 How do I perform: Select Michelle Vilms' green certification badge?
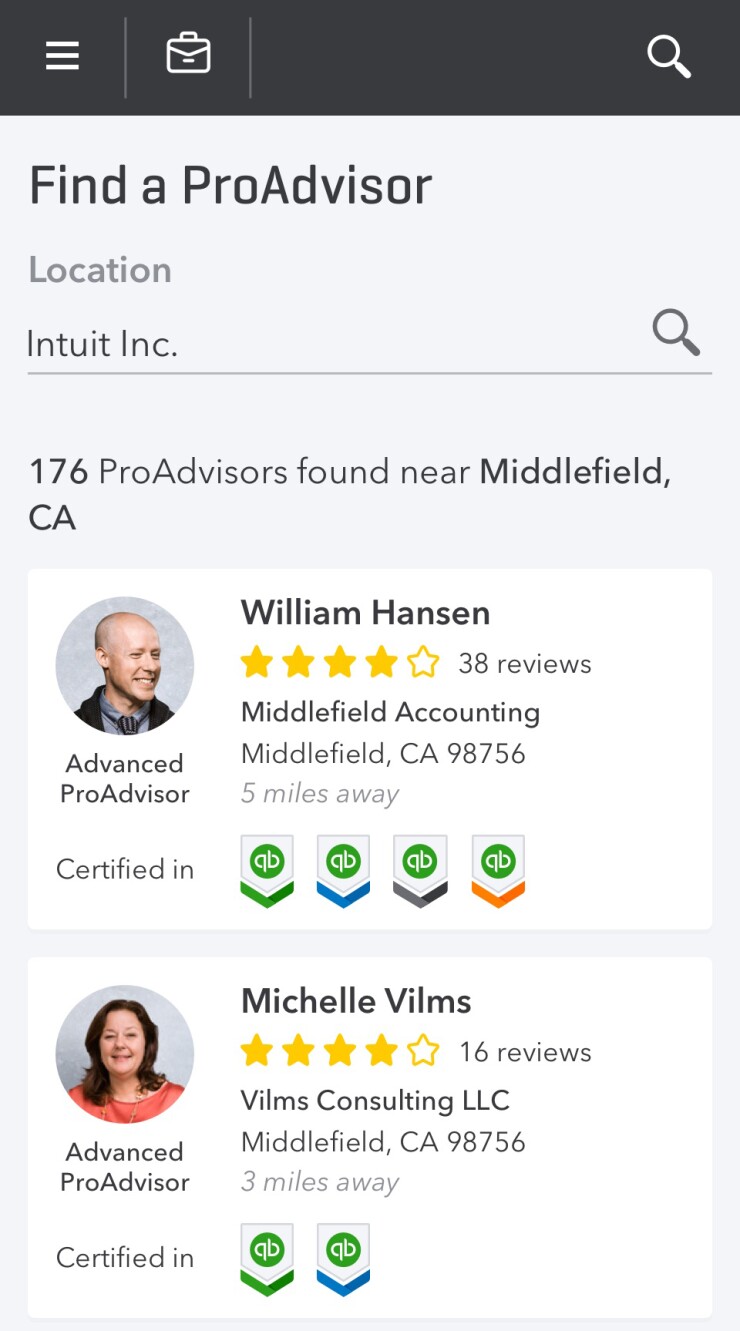point(266,1258)
